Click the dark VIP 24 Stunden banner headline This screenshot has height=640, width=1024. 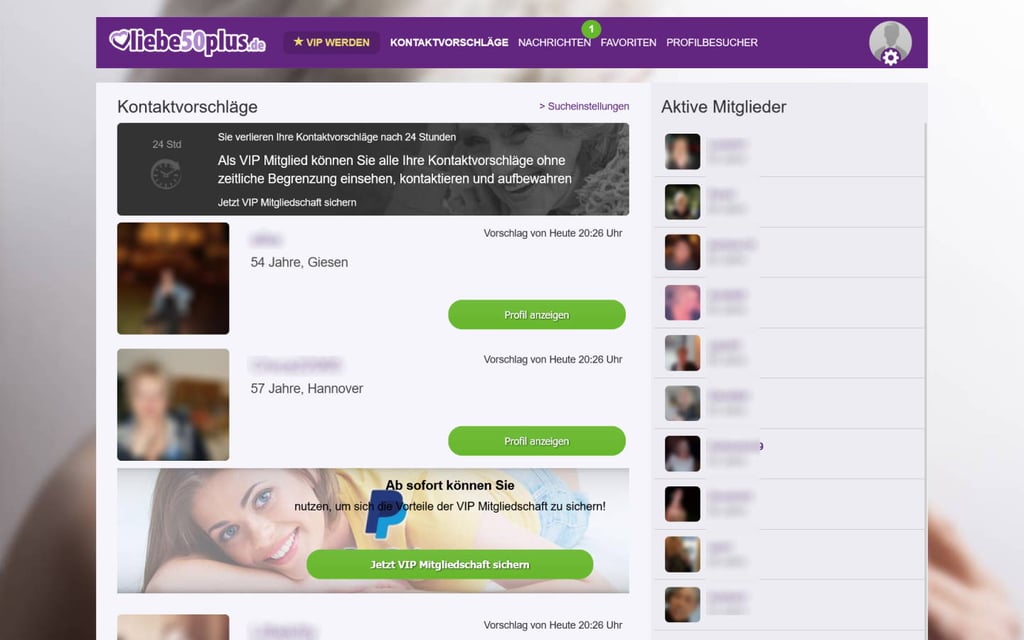394,169
